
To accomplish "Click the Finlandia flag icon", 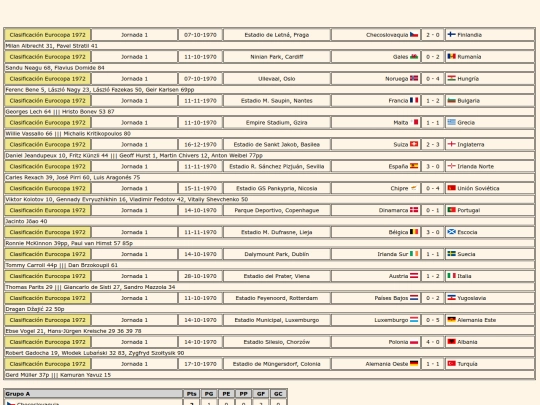I will tap(451, 34).
